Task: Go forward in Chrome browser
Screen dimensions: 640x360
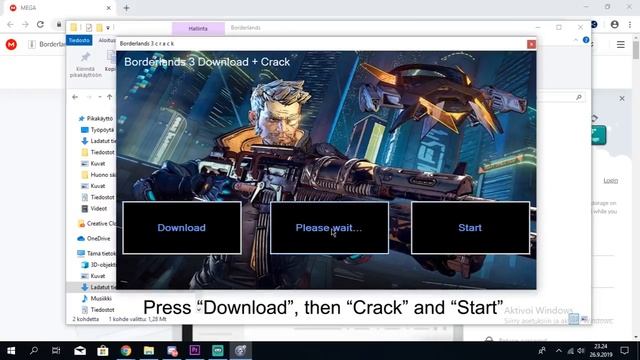Action: point(25,24)
